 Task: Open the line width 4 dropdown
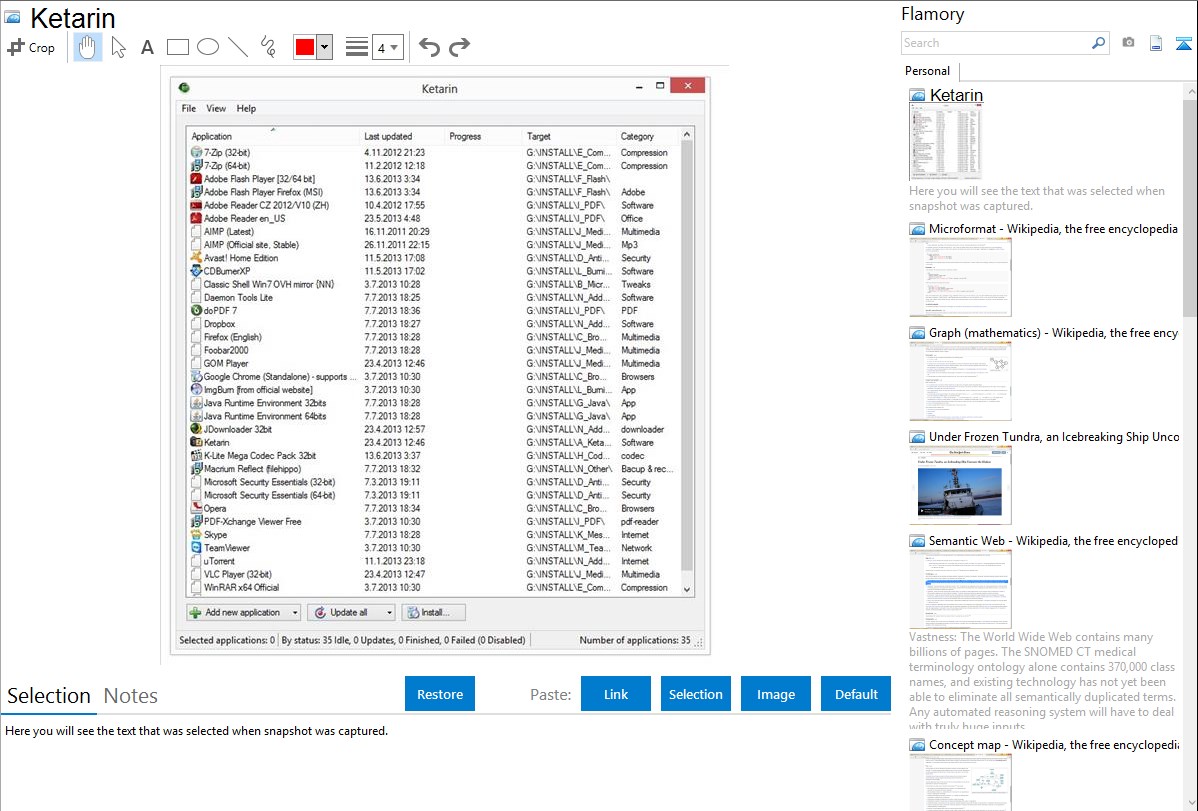(388, 47)
